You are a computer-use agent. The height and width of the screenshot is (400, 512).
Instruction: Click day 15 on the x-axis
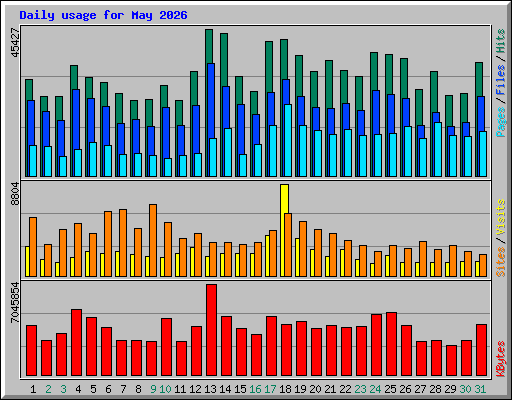point(240,389)
